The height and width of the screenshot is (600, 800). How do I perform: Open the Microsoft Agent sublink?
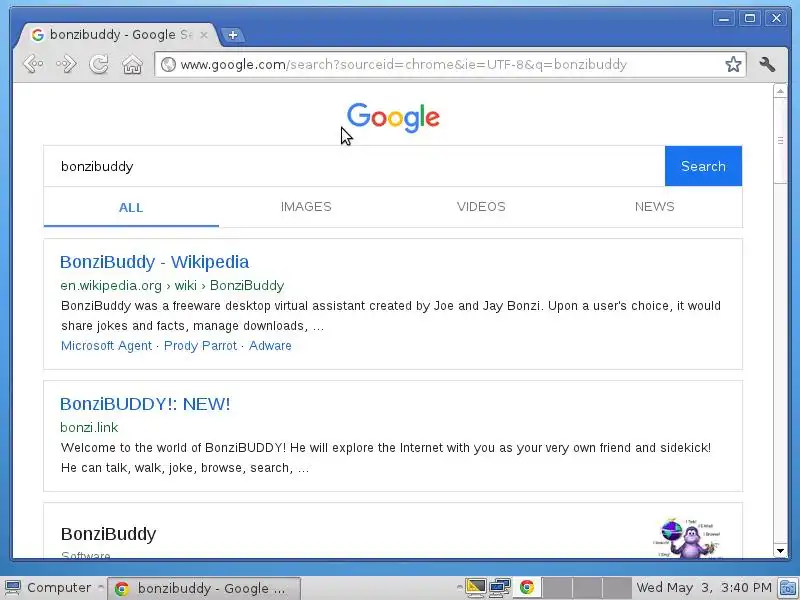point(106,345)
